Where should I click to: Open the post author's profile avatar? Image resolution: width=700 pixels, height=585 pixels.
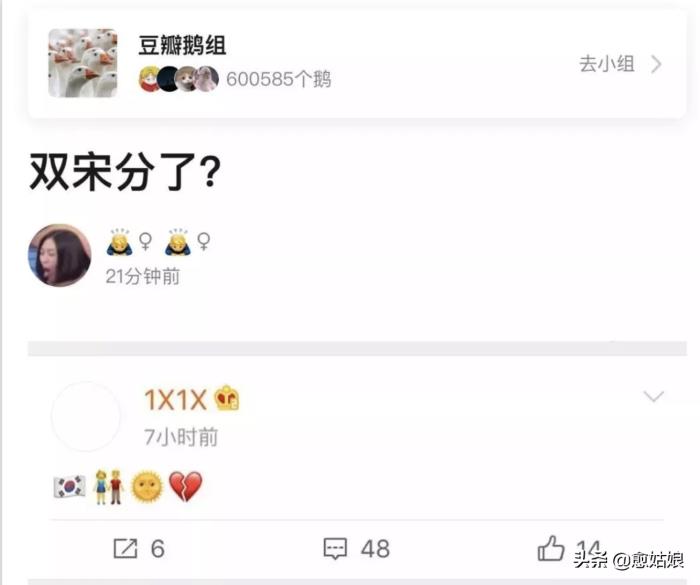[x=60, y=255]
